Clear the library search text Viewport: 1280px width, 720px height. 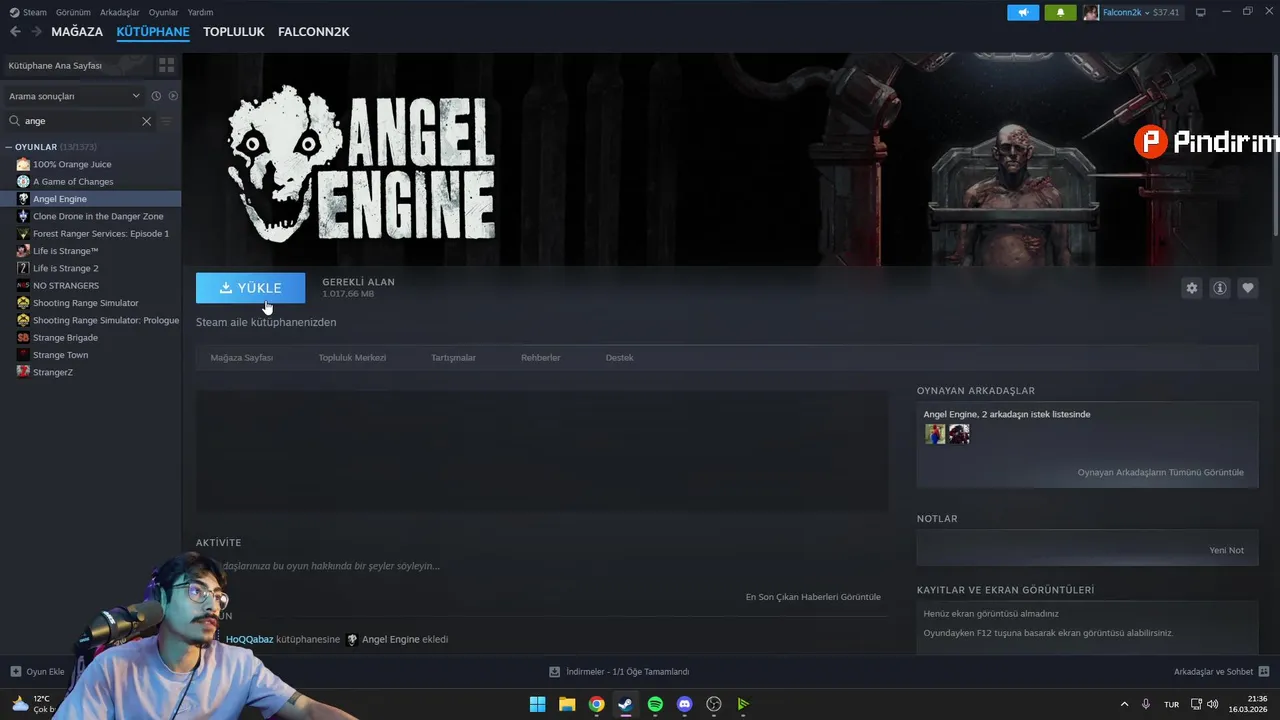pos(146,121)
